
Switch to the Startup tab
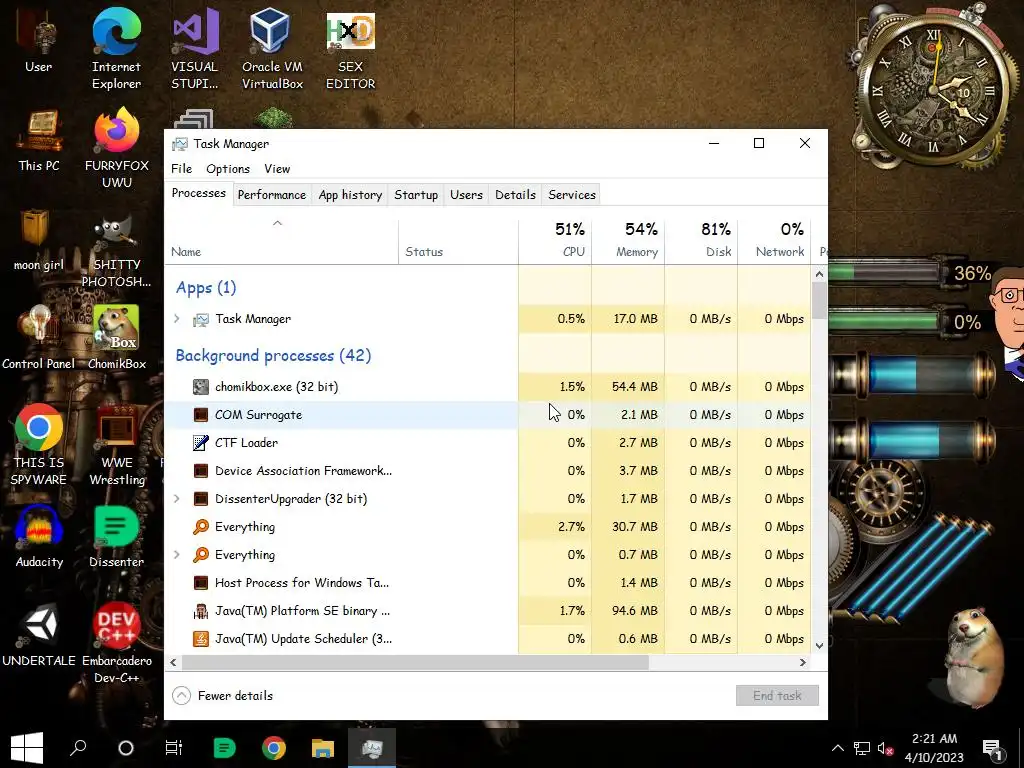(x=416, y=195)
